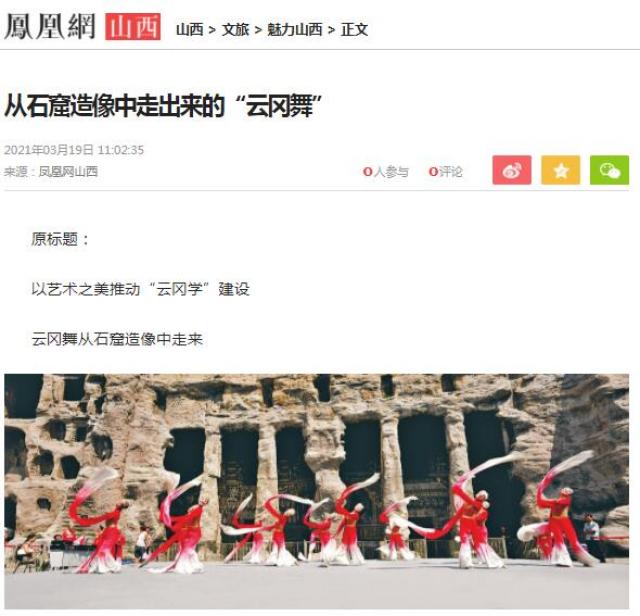Open the 0评论 comments link
The image size is (640, 616).
click(445, 172)
